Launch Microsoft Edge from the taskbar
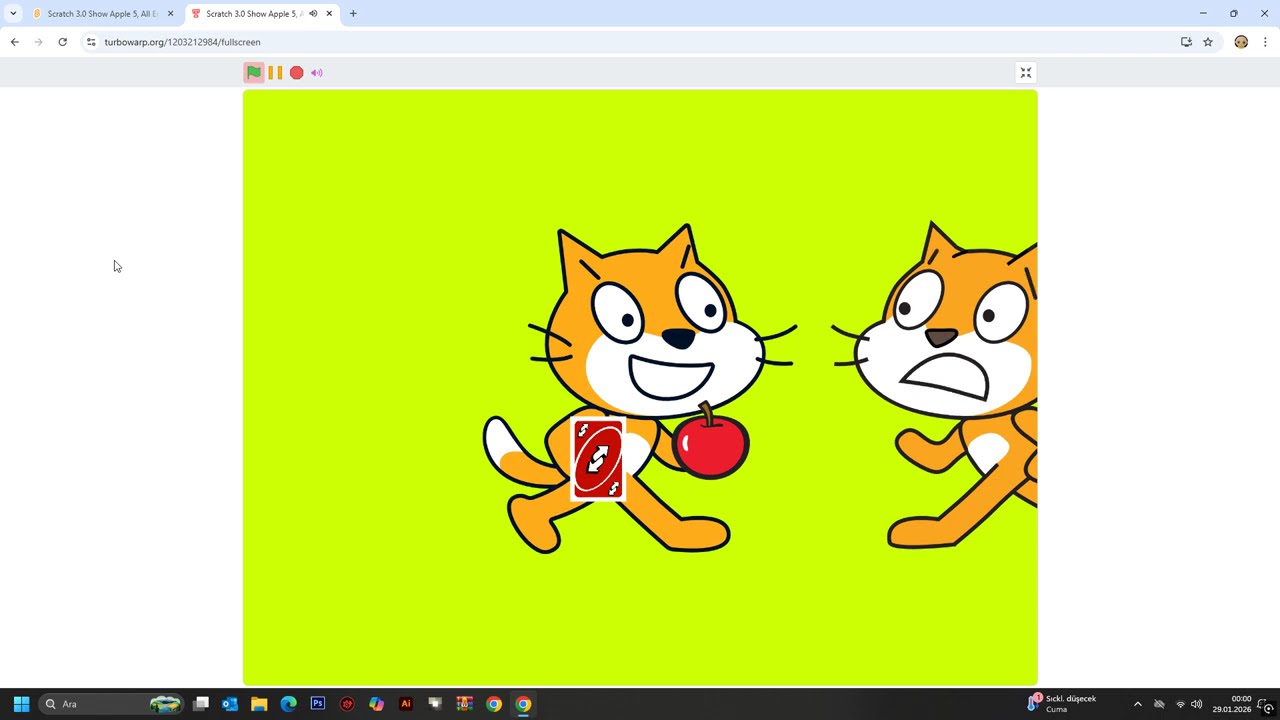The image size is (1280, 720). coord(288,704)
